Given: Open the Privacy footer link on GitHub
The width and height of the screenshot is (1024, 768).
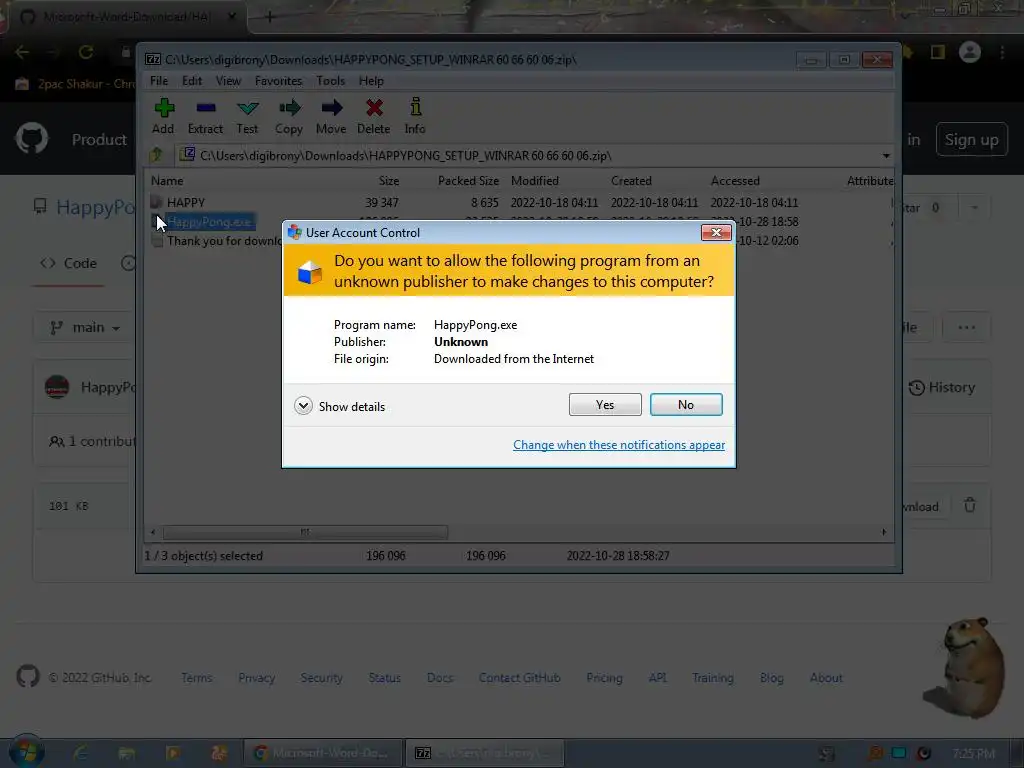Looking at the screenshot, I should (257, 678).
